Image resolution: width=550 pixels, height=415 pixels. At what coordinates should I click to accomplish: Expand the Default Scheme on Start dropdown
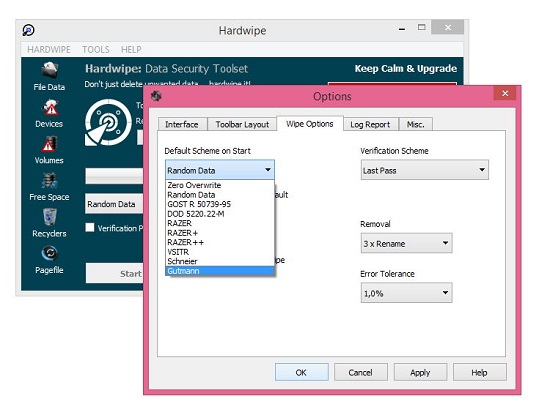click(x=220, y=170)
